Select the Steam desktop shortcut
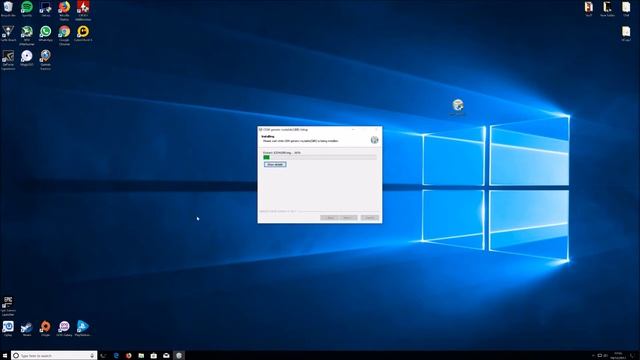Image resolution: width=640 pixels, height=360 pixels. point(27,328)
